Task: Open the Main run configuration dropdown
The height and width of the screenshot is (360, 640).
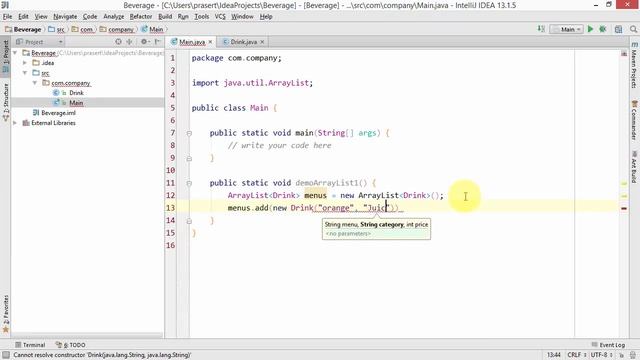Action: click(566, 29)
